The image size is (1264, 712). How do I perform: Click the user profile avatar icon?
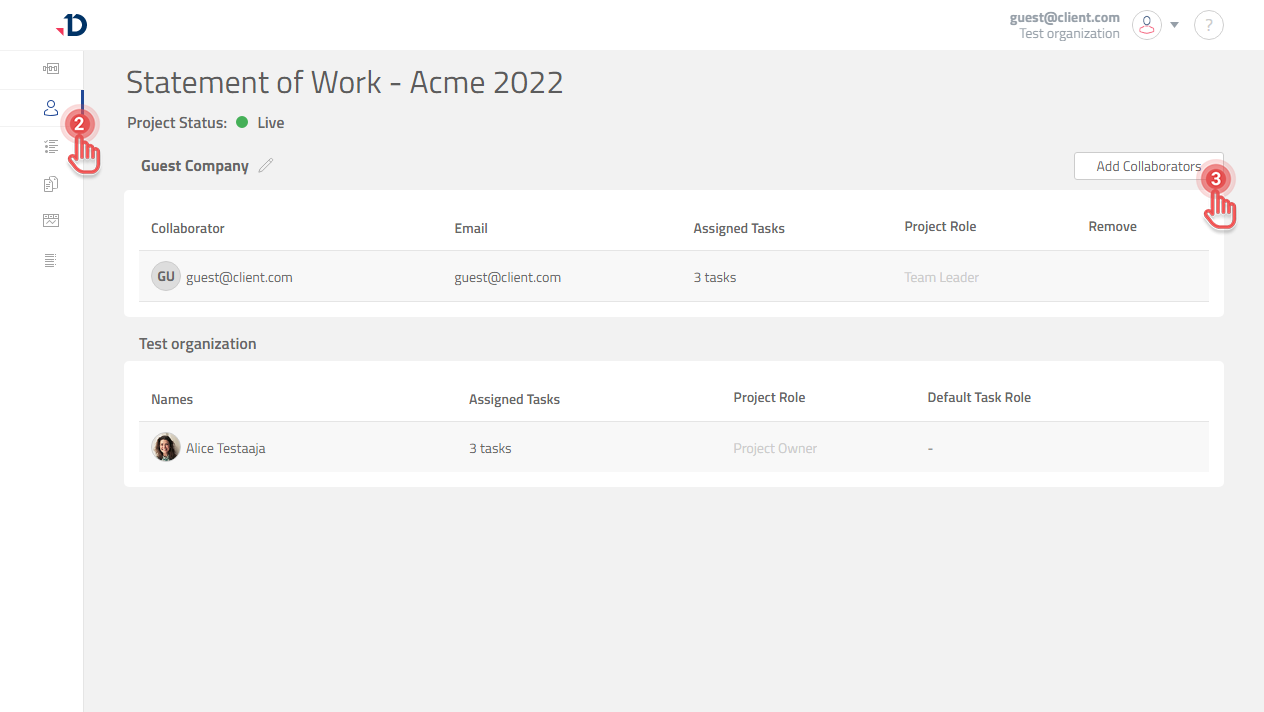pyautogui.click(x=1146, y=25)
